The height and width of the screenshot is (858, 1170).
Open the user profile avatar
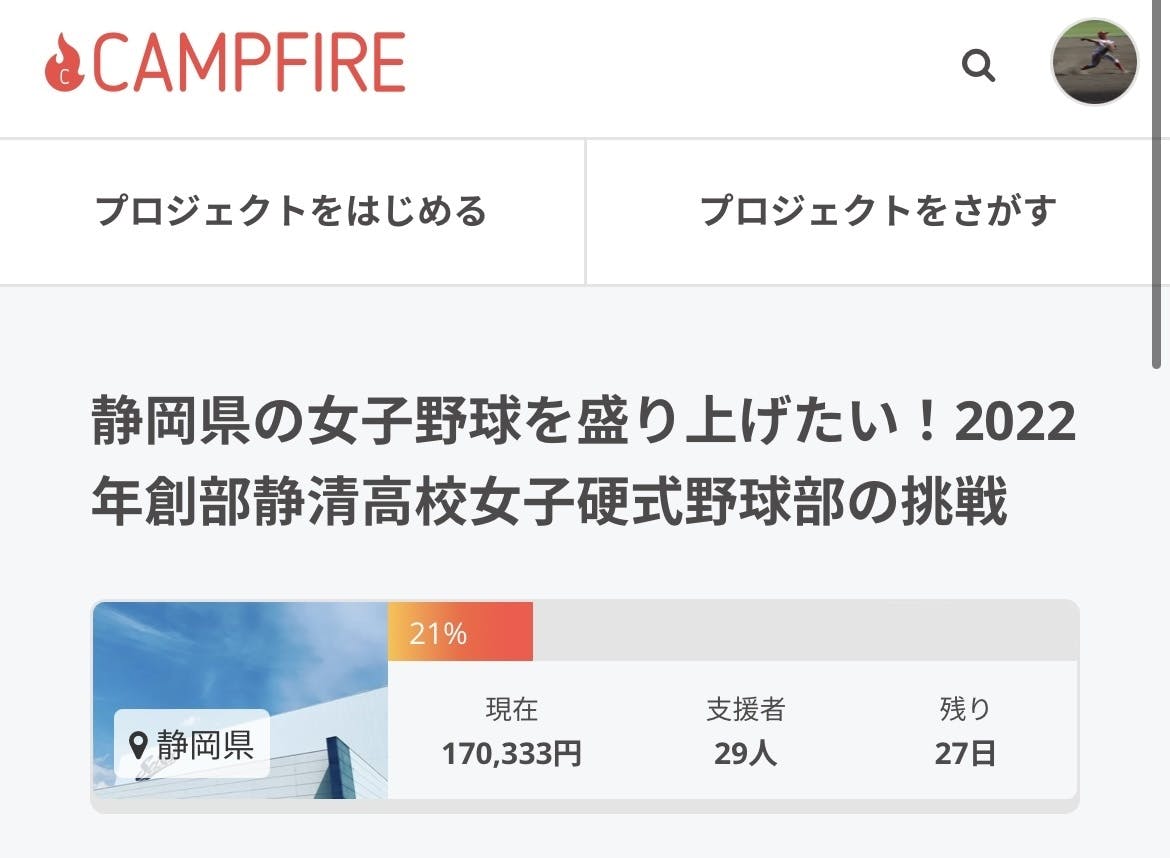click(x=1094, y=62)
